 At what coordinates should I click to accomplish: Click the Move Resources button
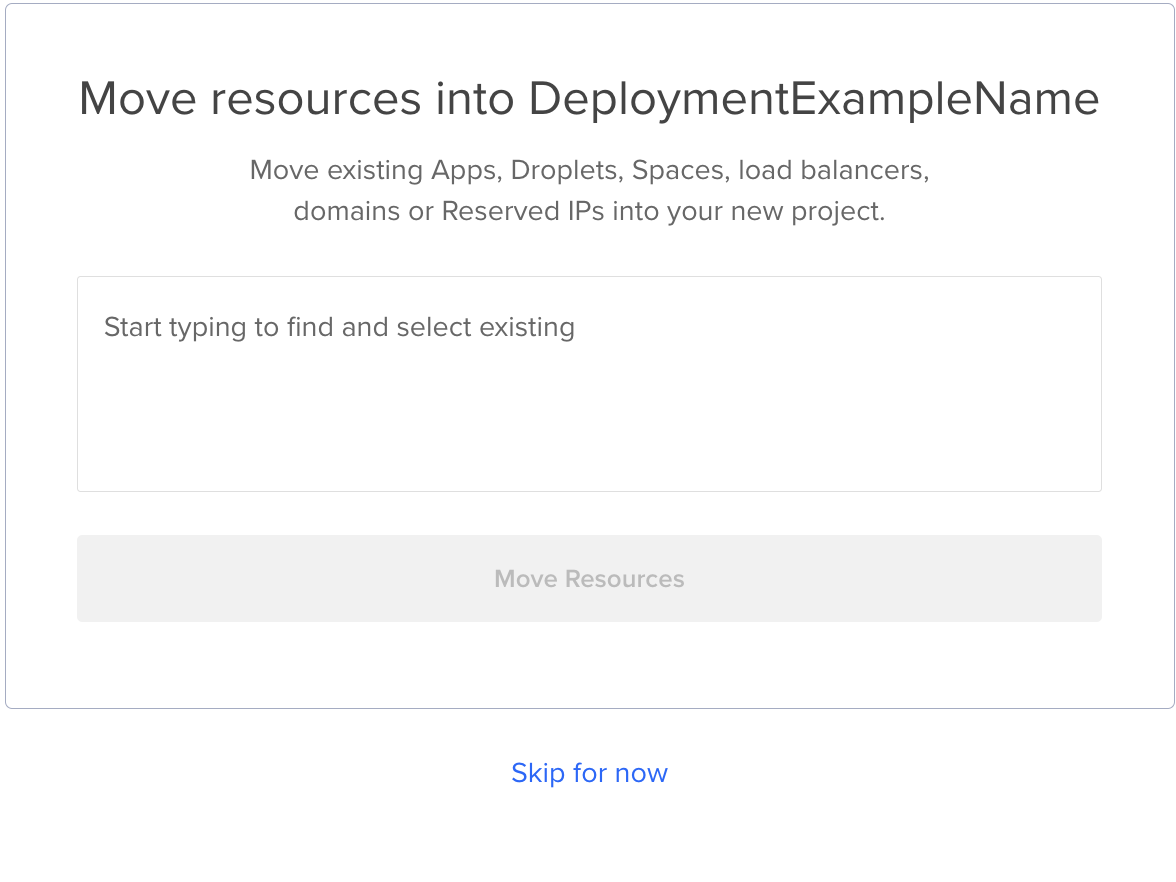click(589, 579)
